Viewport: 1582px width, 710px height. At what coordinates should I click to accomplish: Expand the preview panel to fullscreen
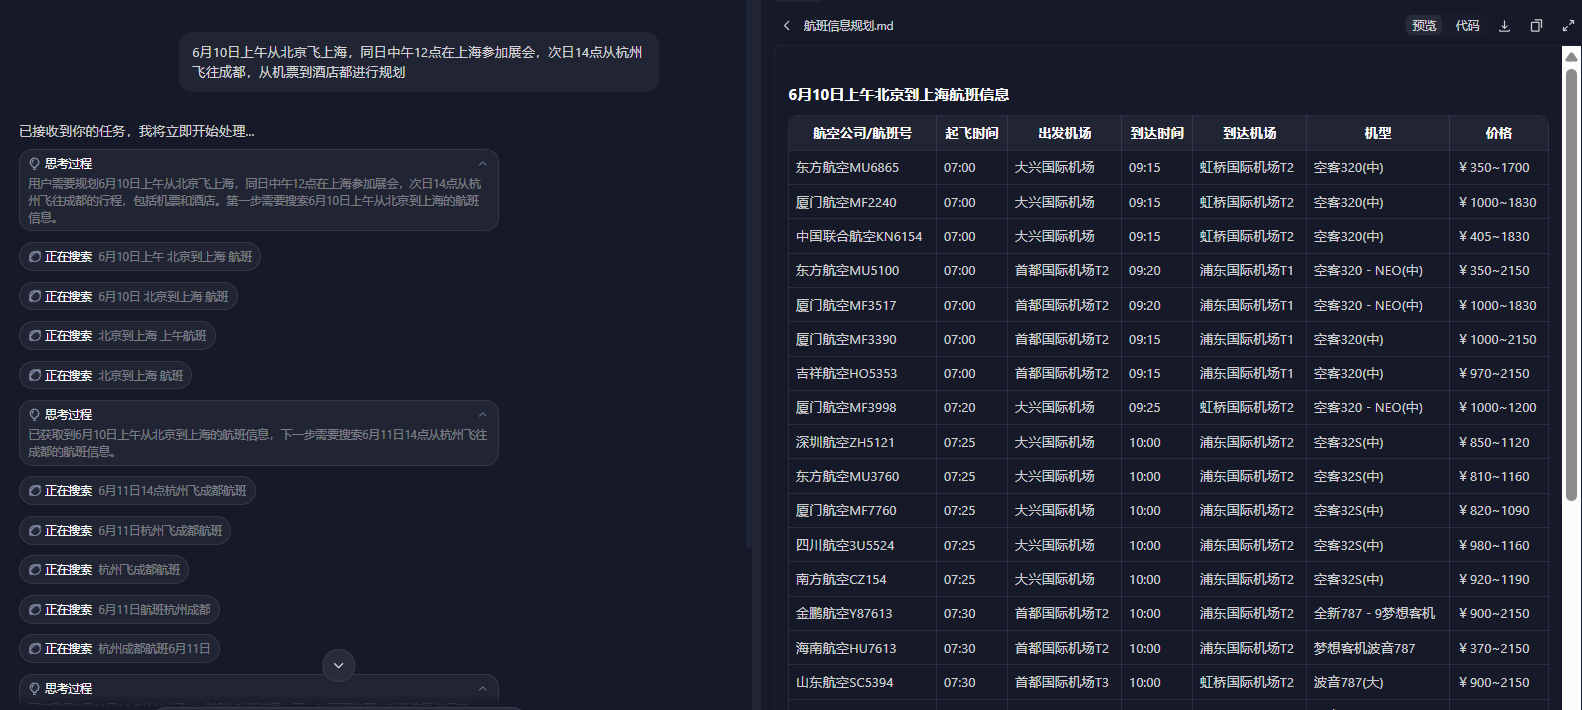[x=1568, y=26]
